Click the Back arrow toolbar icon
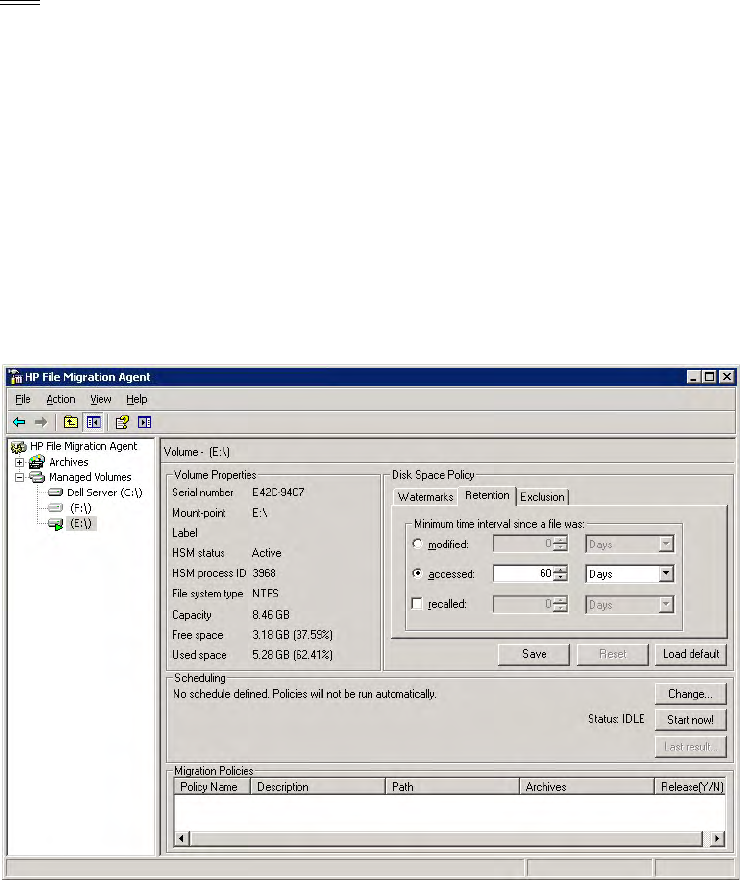740x880 pixels. (19, 422)
